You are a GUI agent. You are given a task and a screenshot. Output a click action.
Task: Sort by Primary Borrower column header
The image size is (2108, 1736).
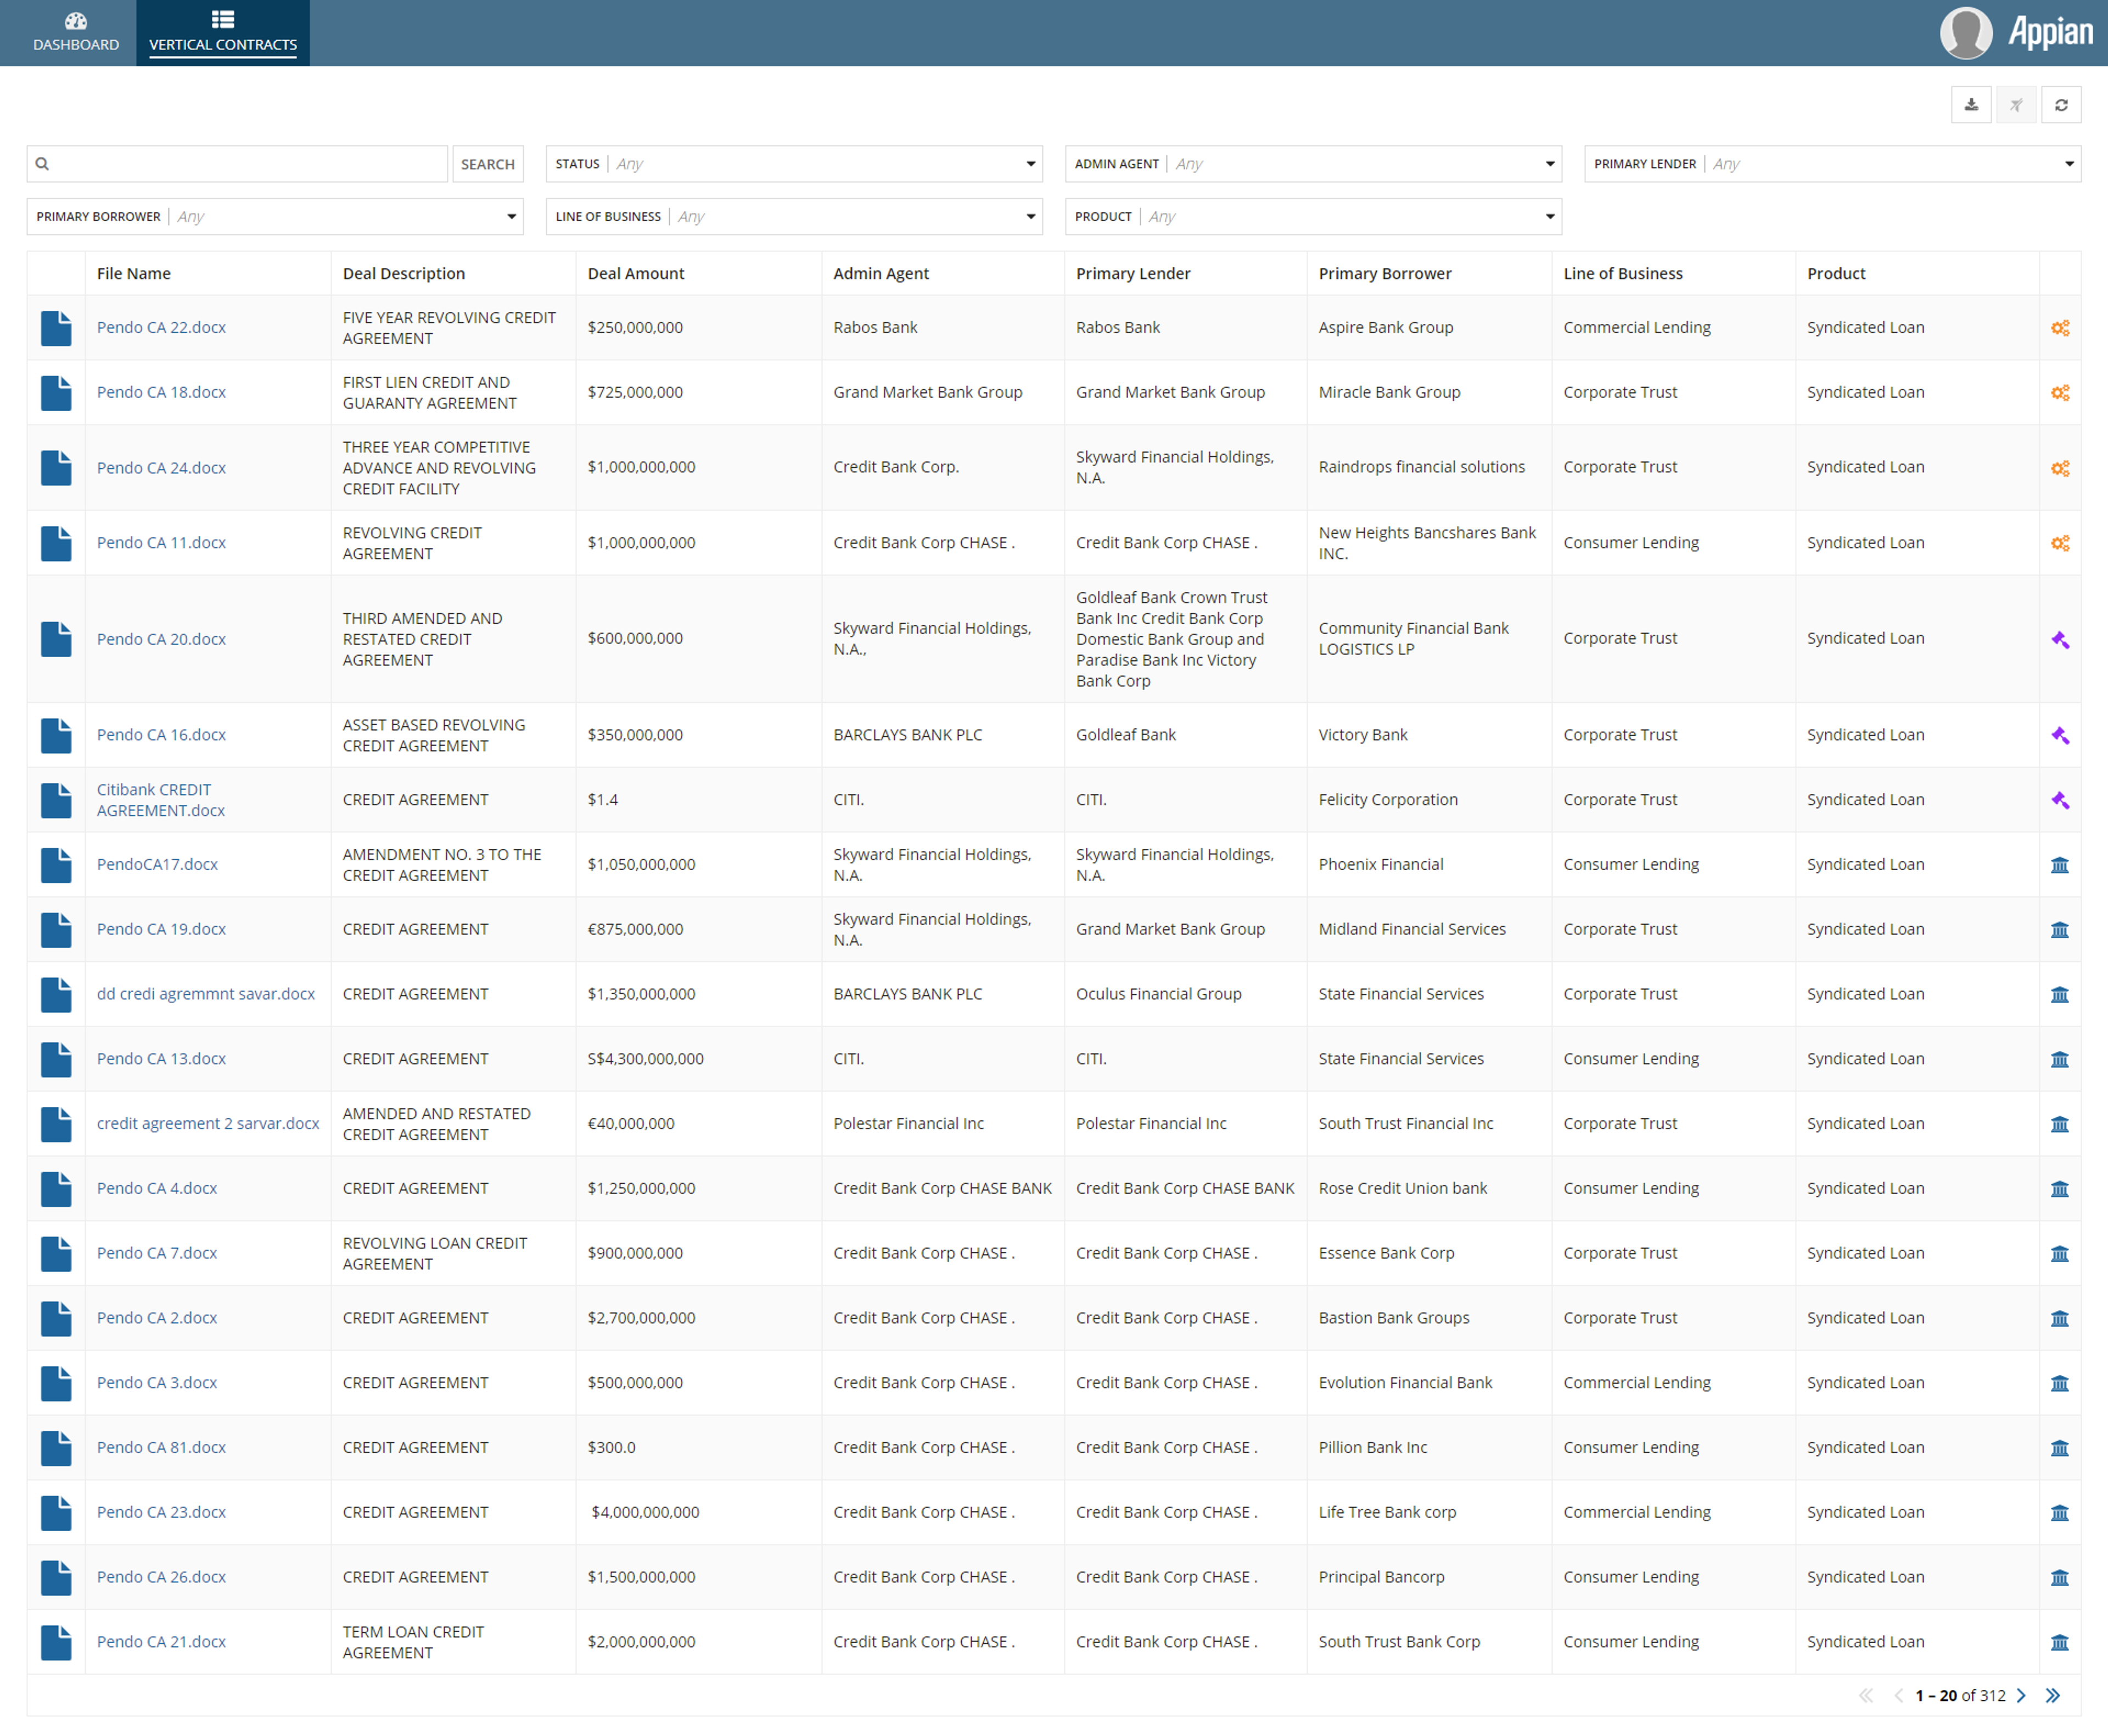pyautogui.click(x=1385, y=274)
